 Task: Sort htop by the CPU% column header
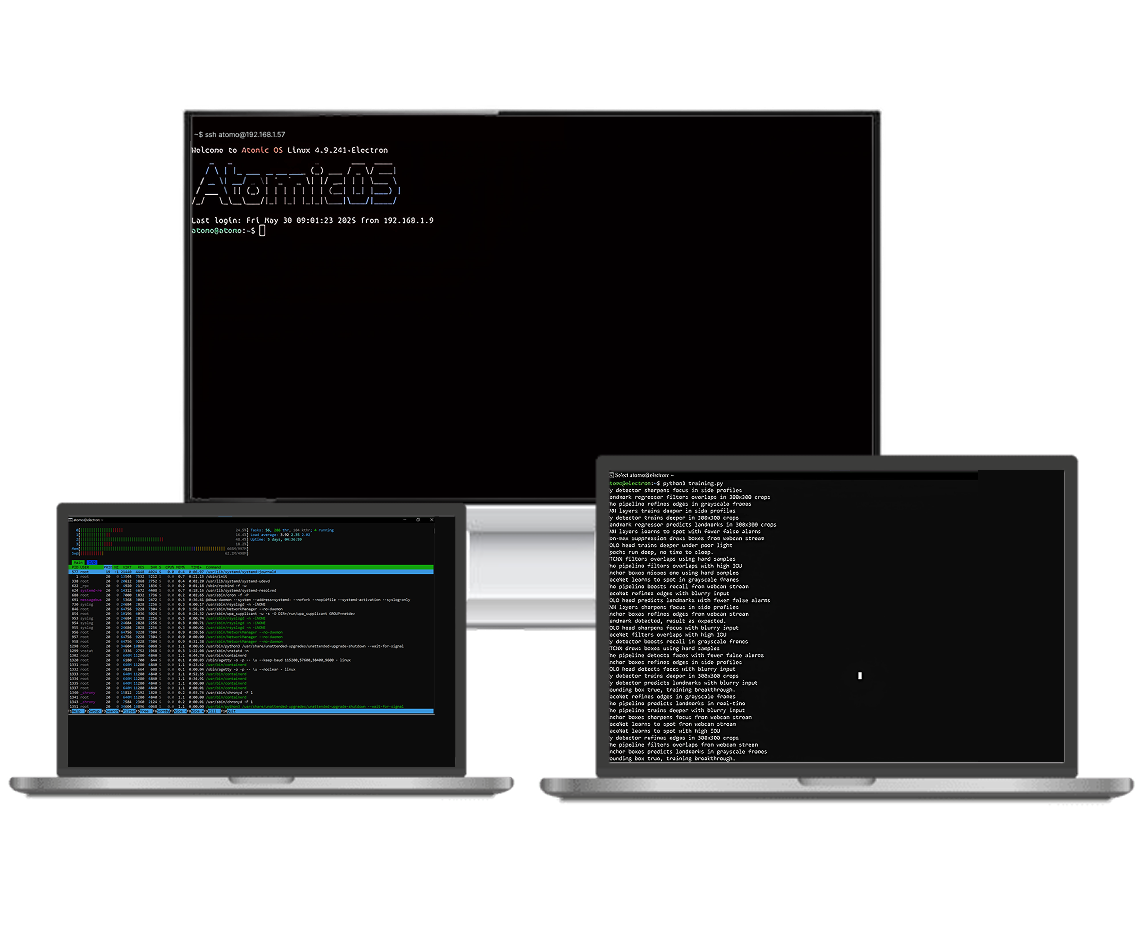click(169, 567)
